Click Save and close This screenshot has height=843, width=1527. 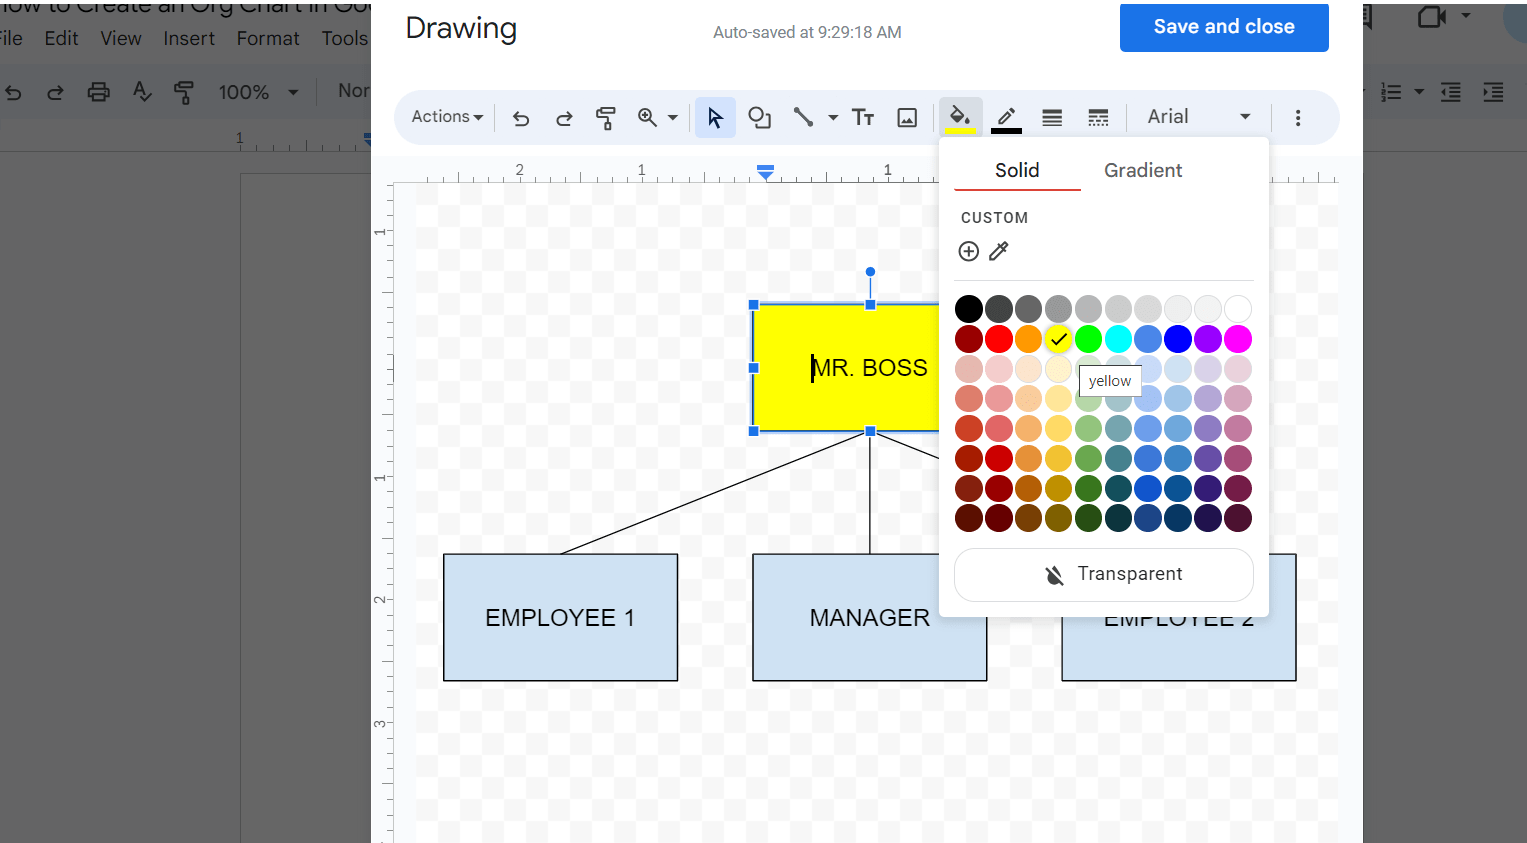point(1223,27)
